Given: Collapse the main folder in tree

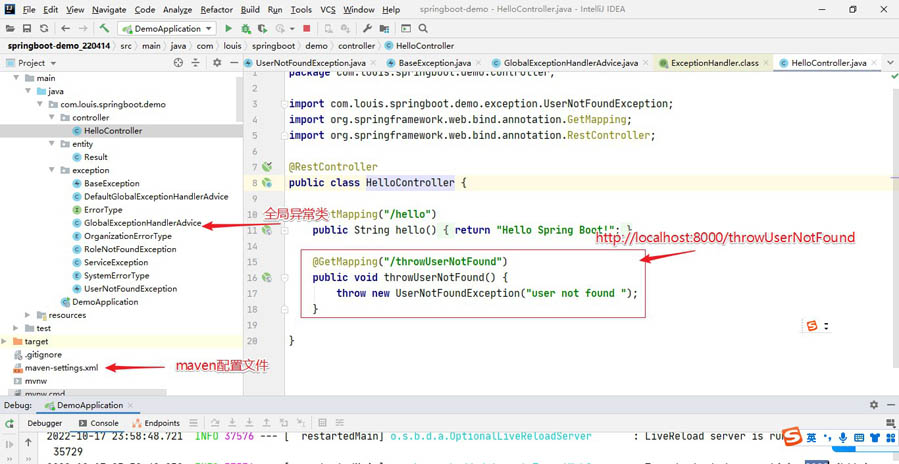Looking at the screenshot, I should click(17, 78).
